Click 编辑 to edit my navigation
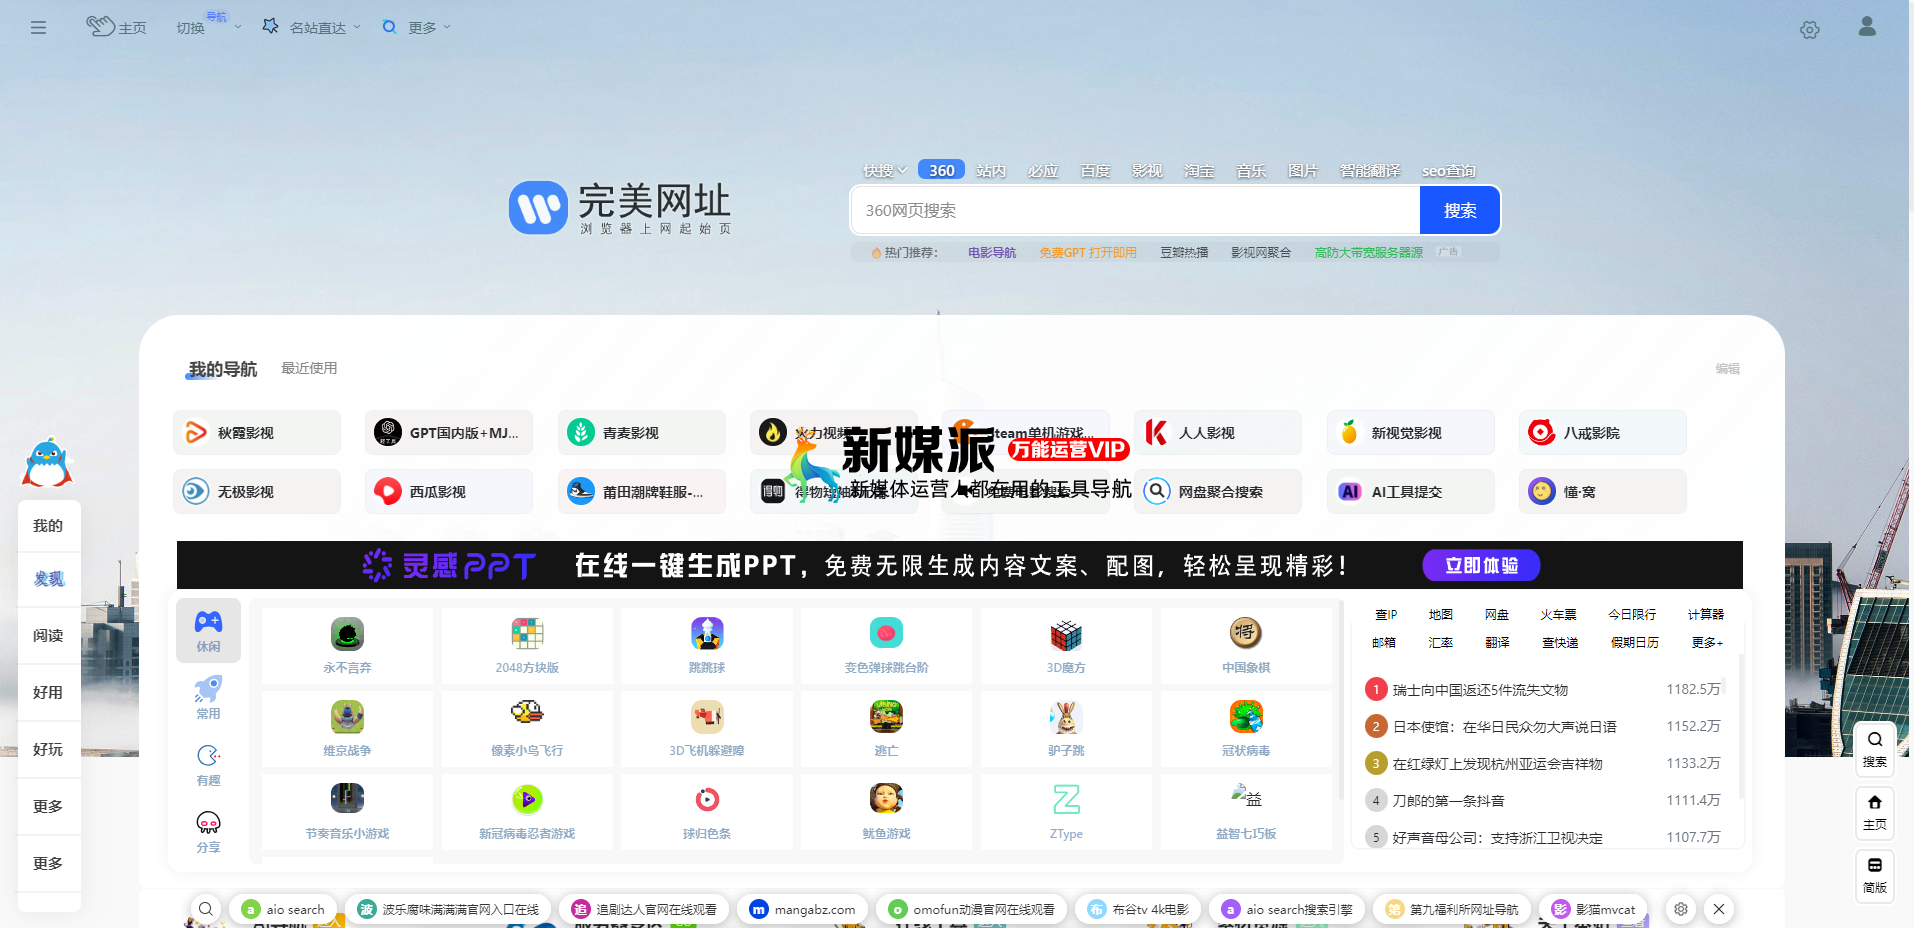 click(x=1727, y=369)
